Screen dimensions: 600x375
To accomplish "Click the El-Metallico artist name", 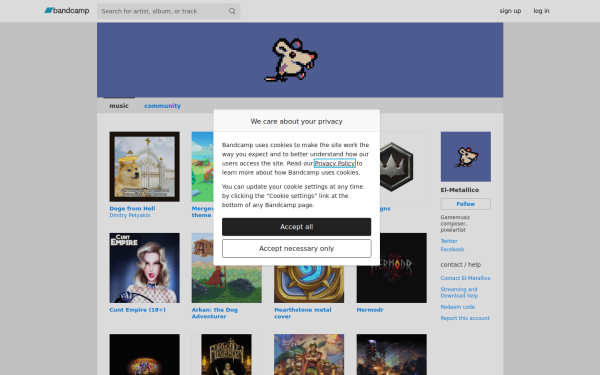I will (x=460, y=190).
